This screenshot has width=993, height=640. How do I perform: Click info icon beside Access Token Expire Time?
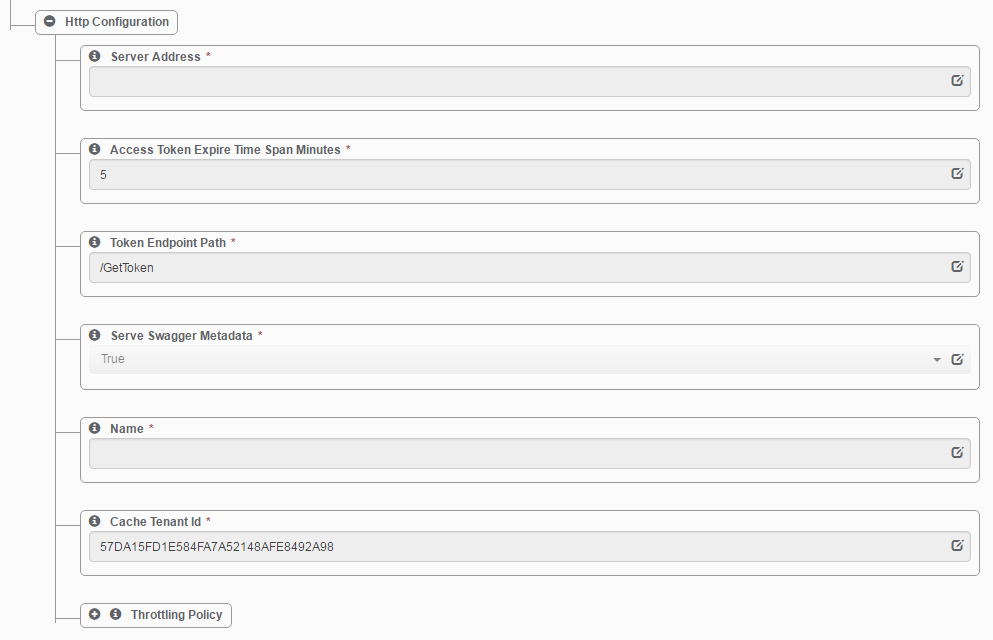click(94, 149)
